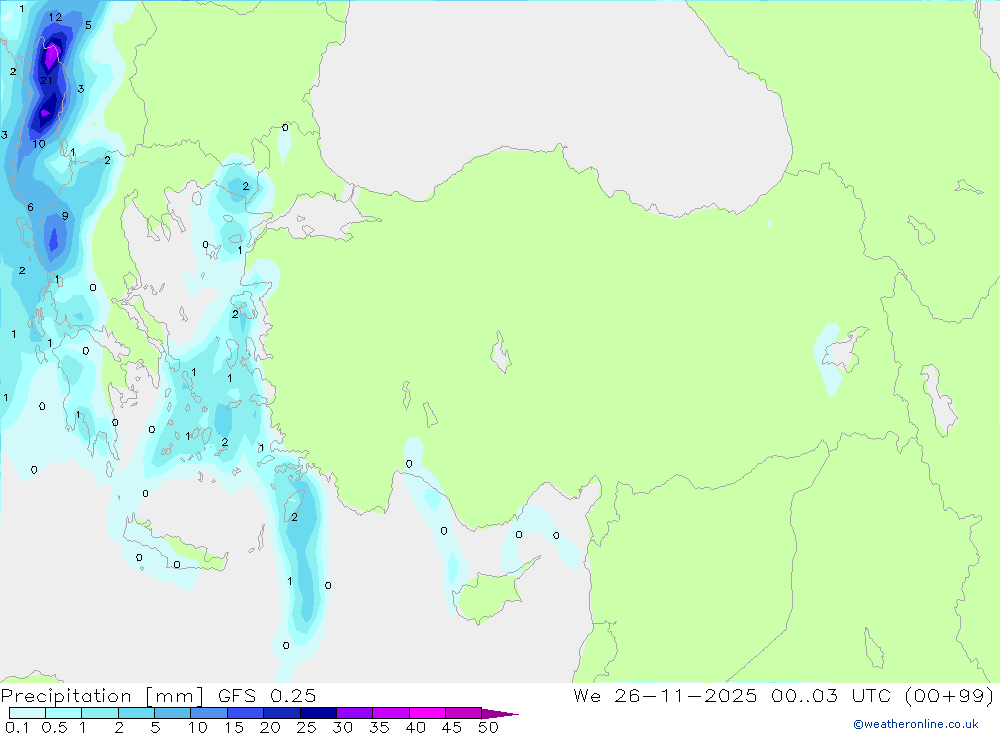Image resolution: width=1000 pixels, height=733 pixels.
Task: Click the over-50 arrow tip of legend
Action: tap(500, 714)
